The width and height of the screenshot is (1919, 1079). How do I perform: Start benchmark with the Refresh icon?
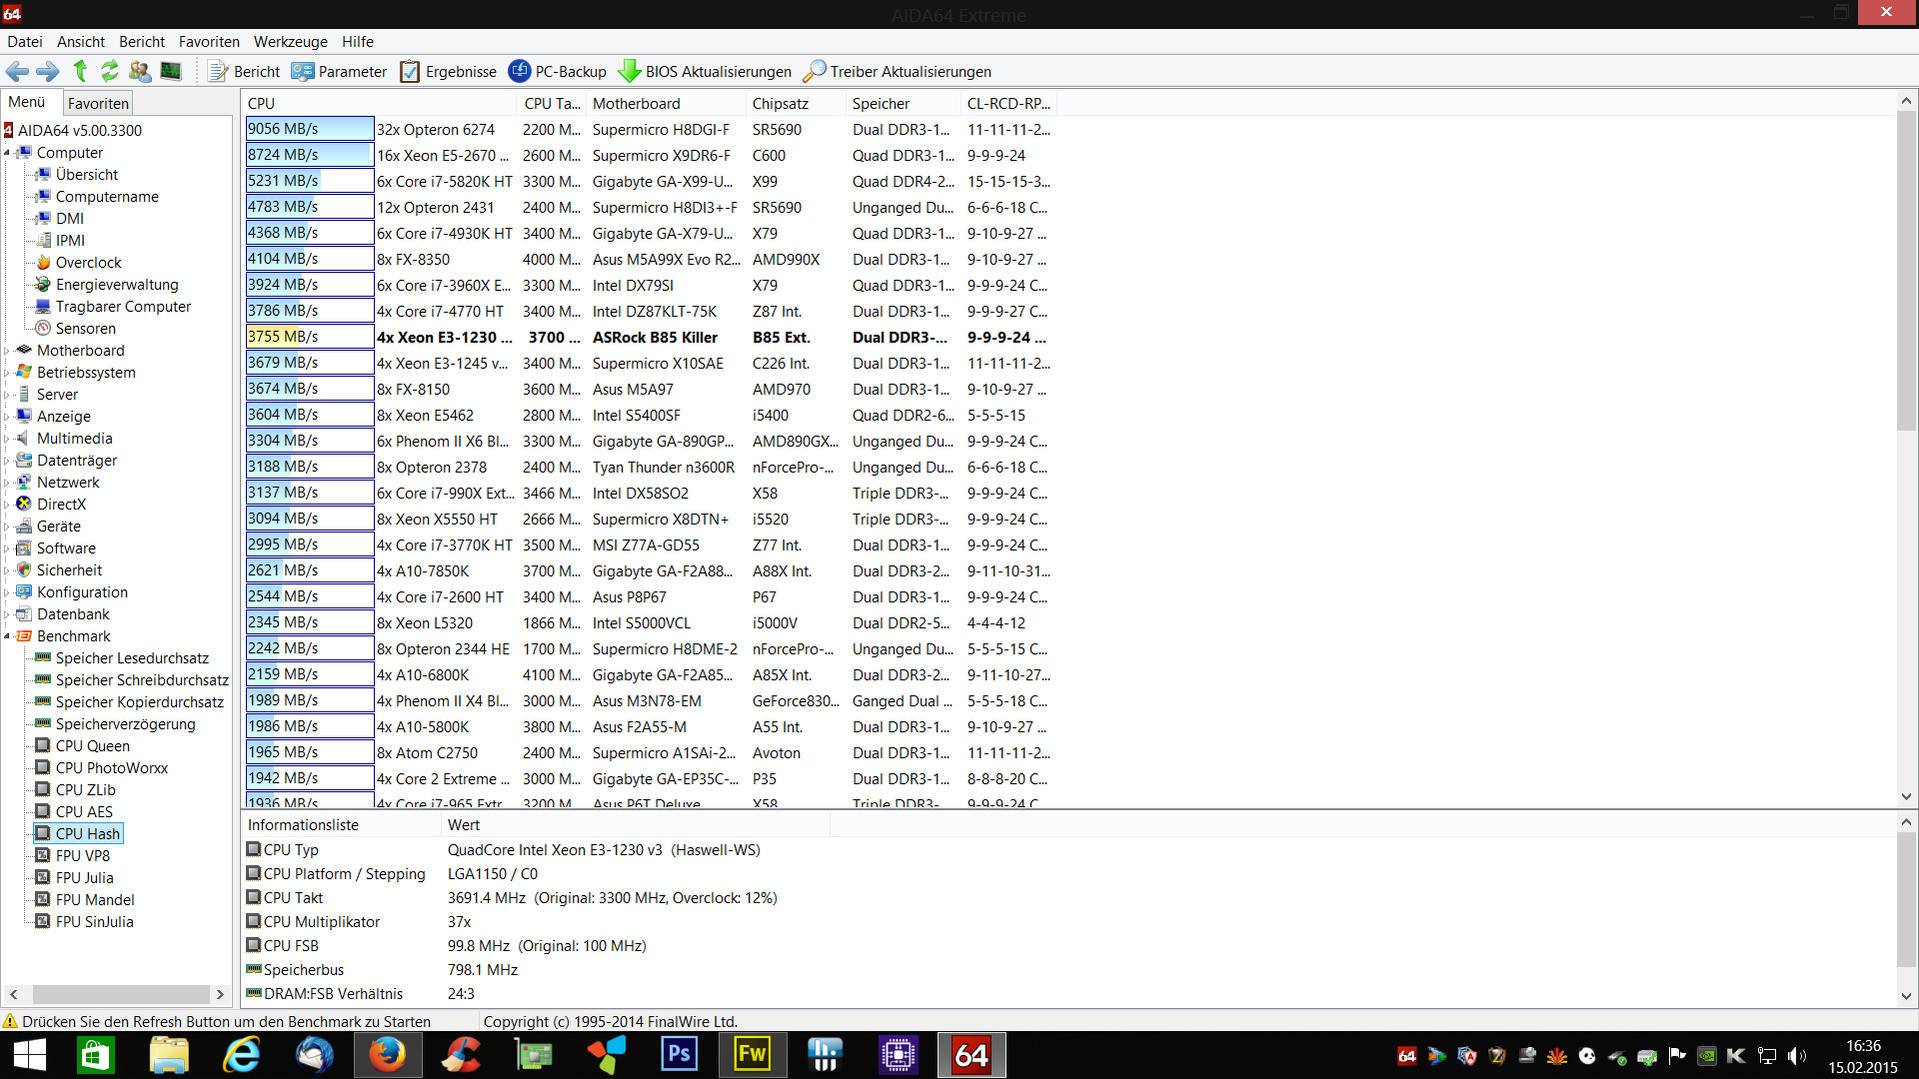[x=109, y=71]
